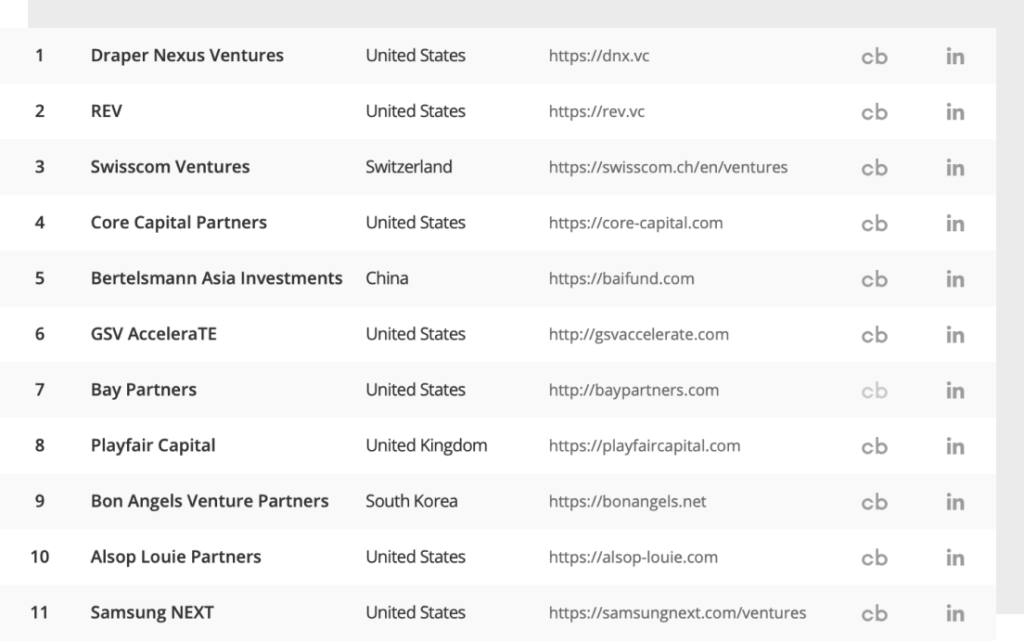Image resolution: width=1024 pixels, height=642 pixels.
Task: Select the Bay Partners investor name
Action: click(x=144, y=390)
